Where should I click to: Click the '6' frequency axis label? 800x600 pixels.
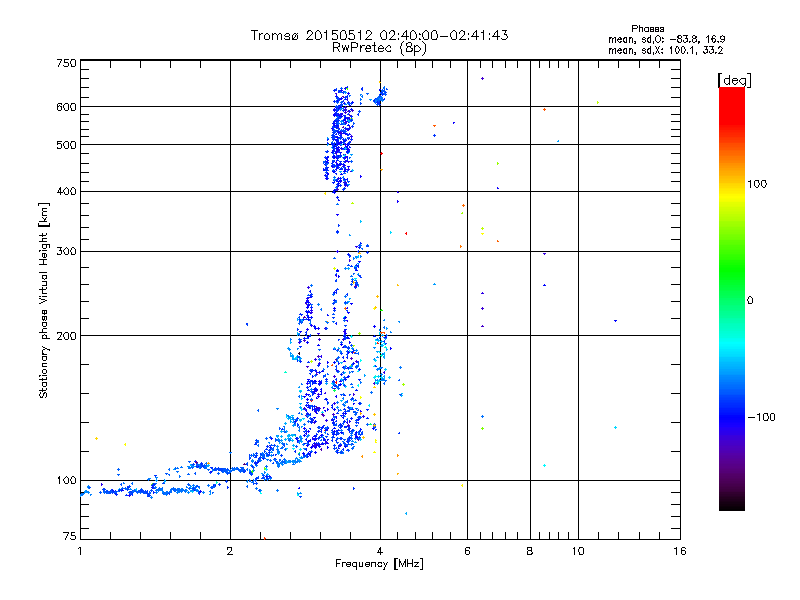[467, 551]
